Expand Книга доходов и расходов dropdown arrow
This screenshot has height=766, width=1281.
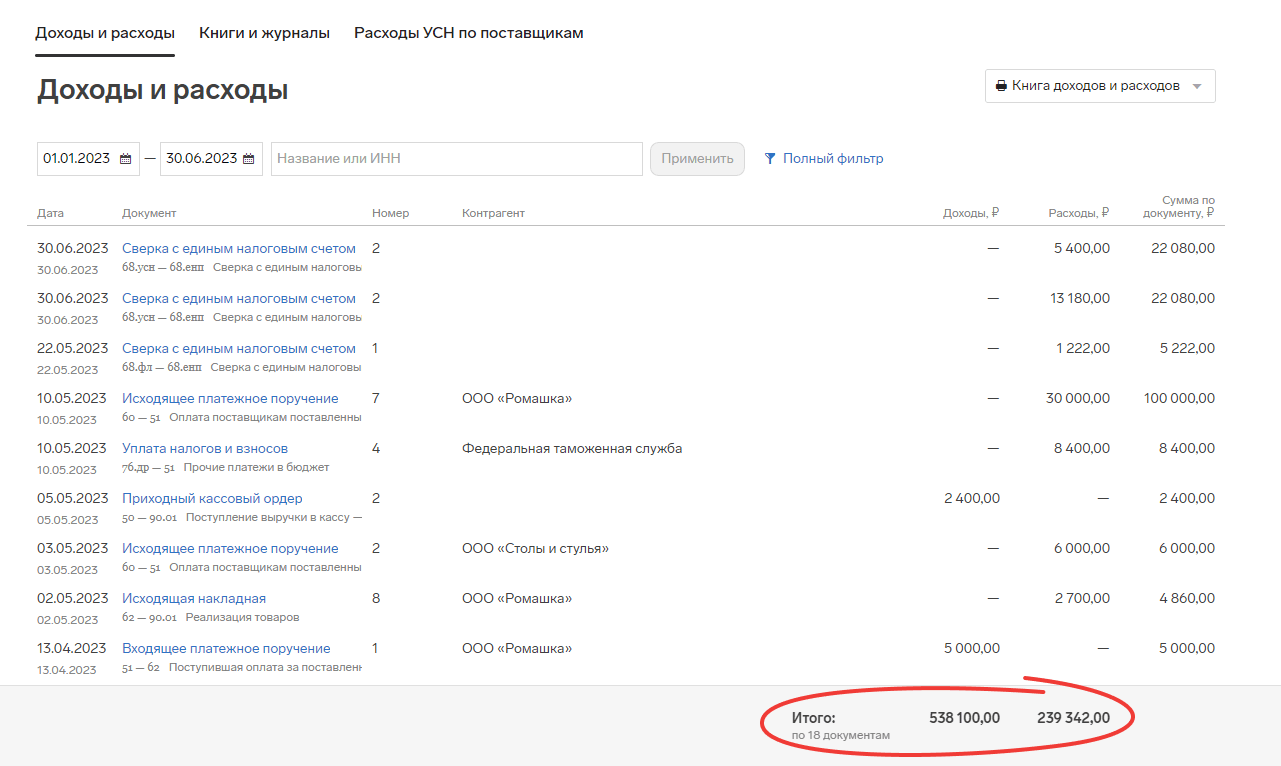click(x=1197, y=86)
